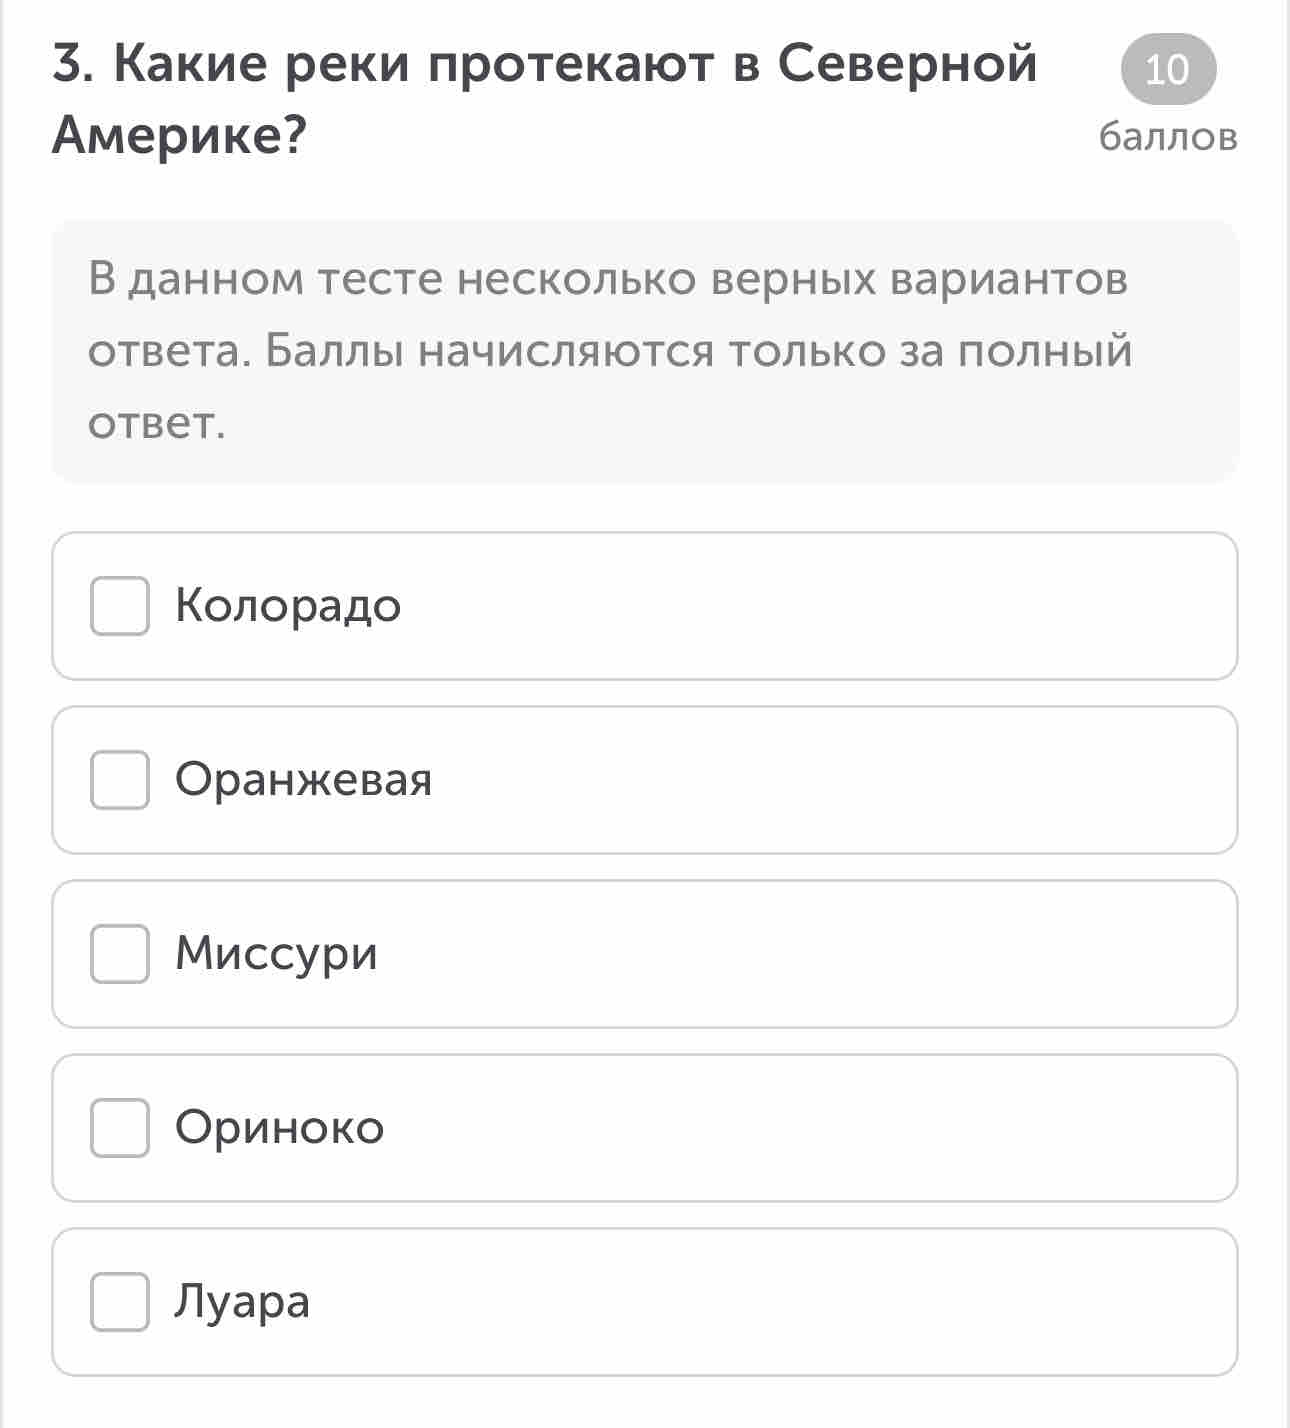Click the Миссури option label text
The image size is (1290, 1428).
(x=277, y=954)
